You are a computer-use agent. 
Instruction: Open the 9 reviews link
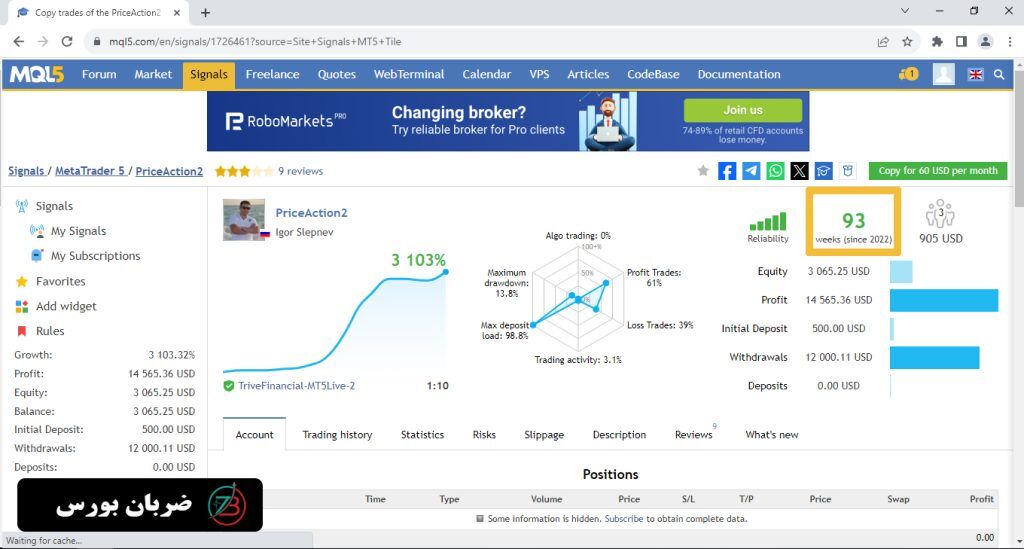pyautogui.click(x=300, y=171)
